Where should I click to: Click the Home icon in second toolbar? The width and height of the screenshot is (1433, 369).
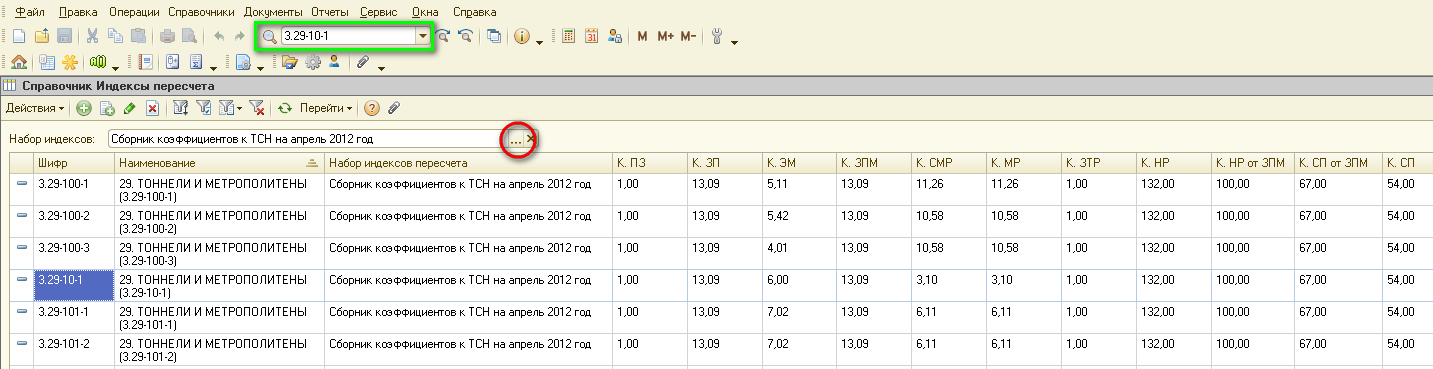click(x=19, y=62)
